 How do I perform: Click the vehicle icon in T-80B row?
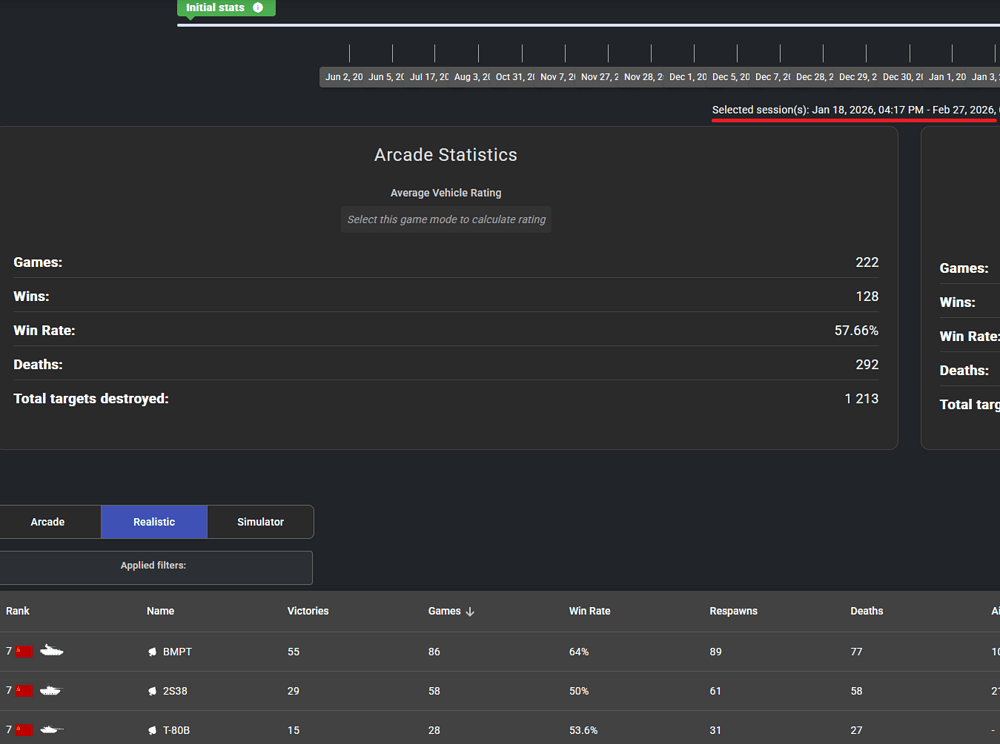51,730
